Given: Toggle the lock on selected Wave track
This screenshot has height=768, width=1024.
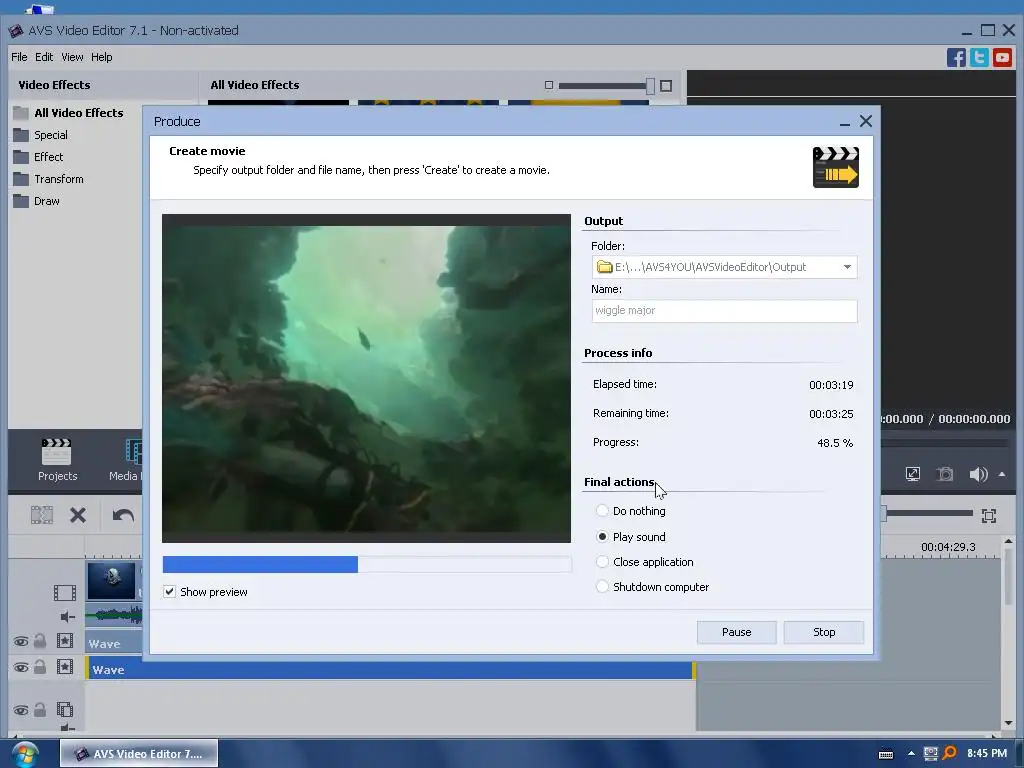Looking at the screenshot, I should point(40,667).
